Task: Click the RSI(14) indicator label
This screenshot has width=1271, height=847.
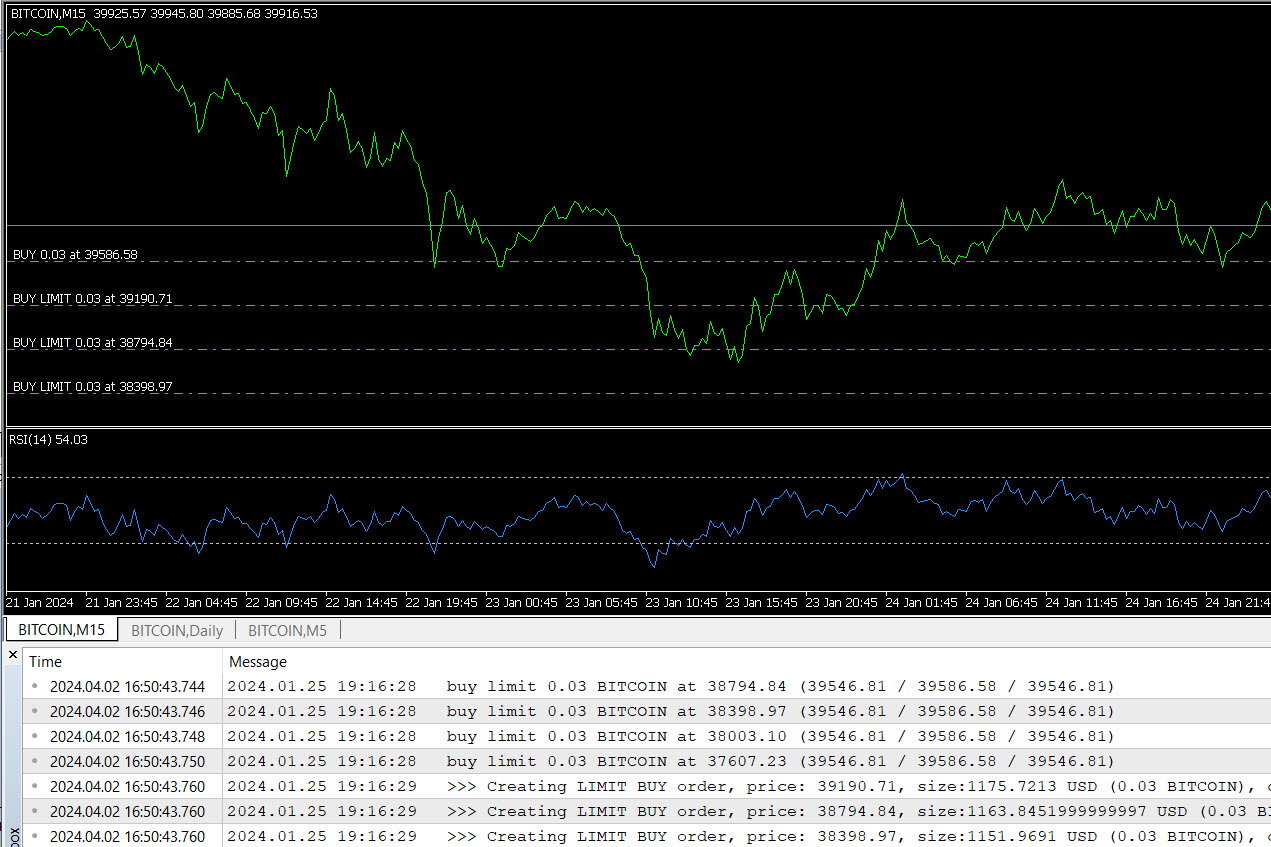Action: point(48,439)
